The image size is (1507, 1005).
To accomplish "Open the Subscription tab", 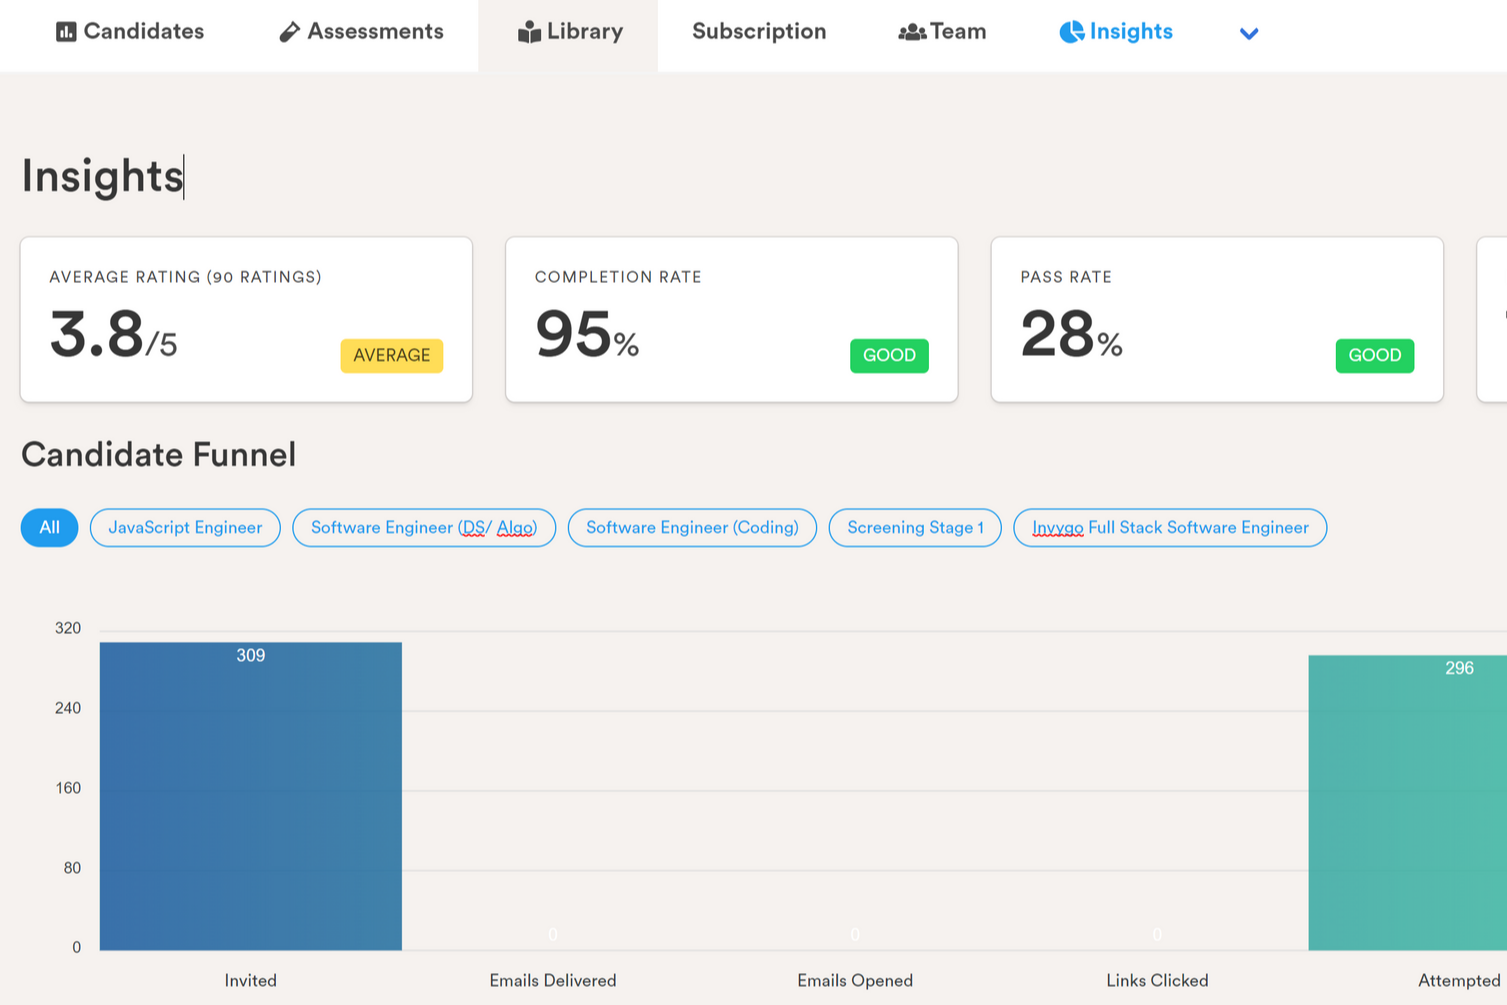I will [x=758, y=31].
